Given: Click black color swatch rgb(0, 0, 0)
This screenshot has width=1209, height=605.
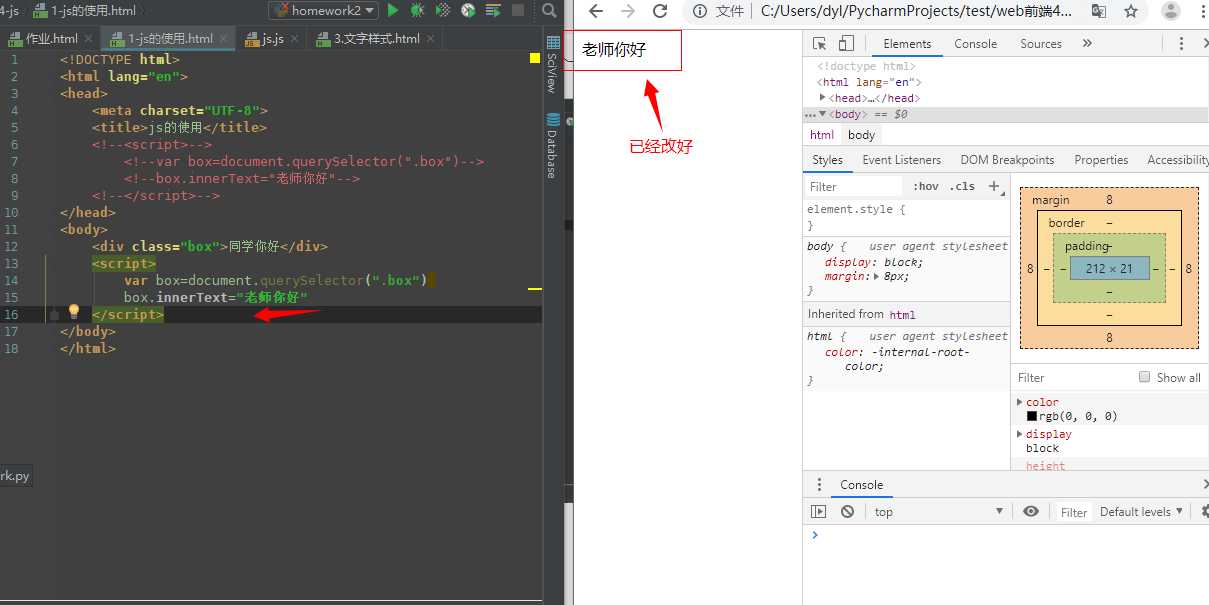Looking at the screenshot, I should [1032, 416].
